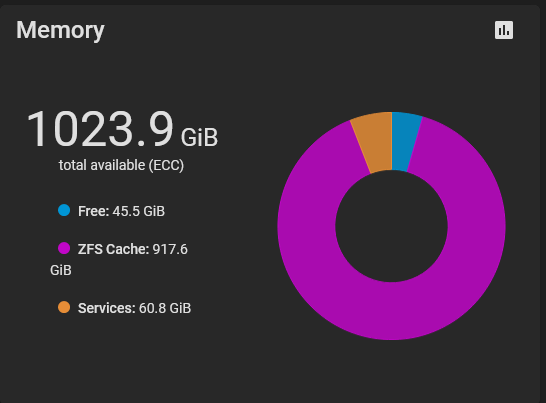Click the bold "ZFS Cache:" word in legend
This screenshot has height=403, width=546.
click(114, 249)
